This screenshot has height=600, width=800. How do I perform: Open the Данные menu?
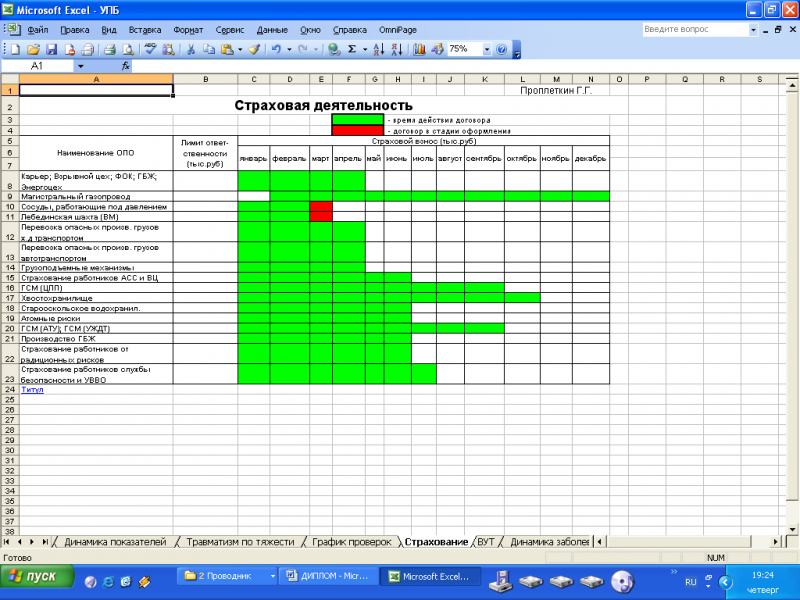tap(272, 30)
